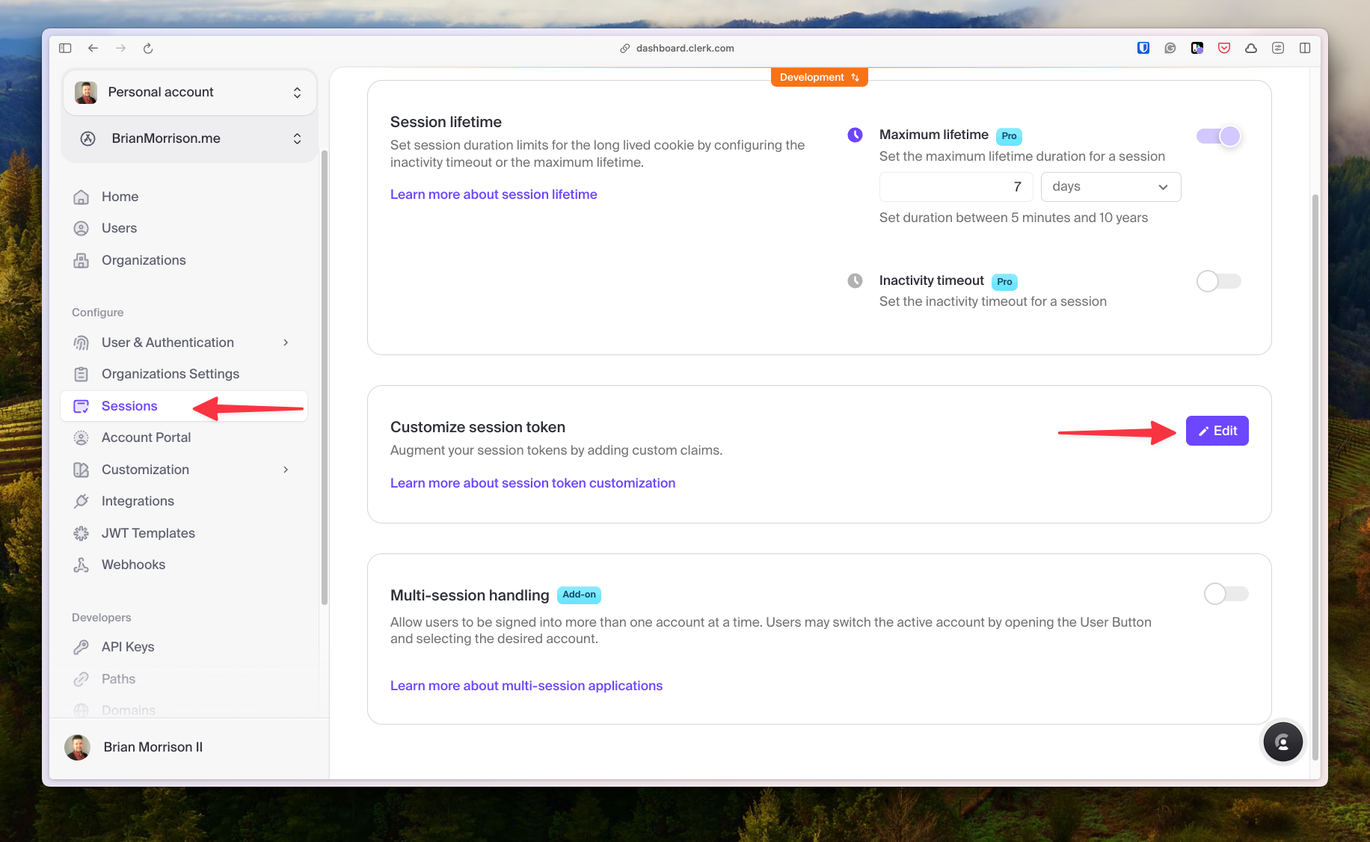Click the clock icon beside Maximum lifetime
This screenshot has width=1370, height=842.
click(x=855, y=135)
